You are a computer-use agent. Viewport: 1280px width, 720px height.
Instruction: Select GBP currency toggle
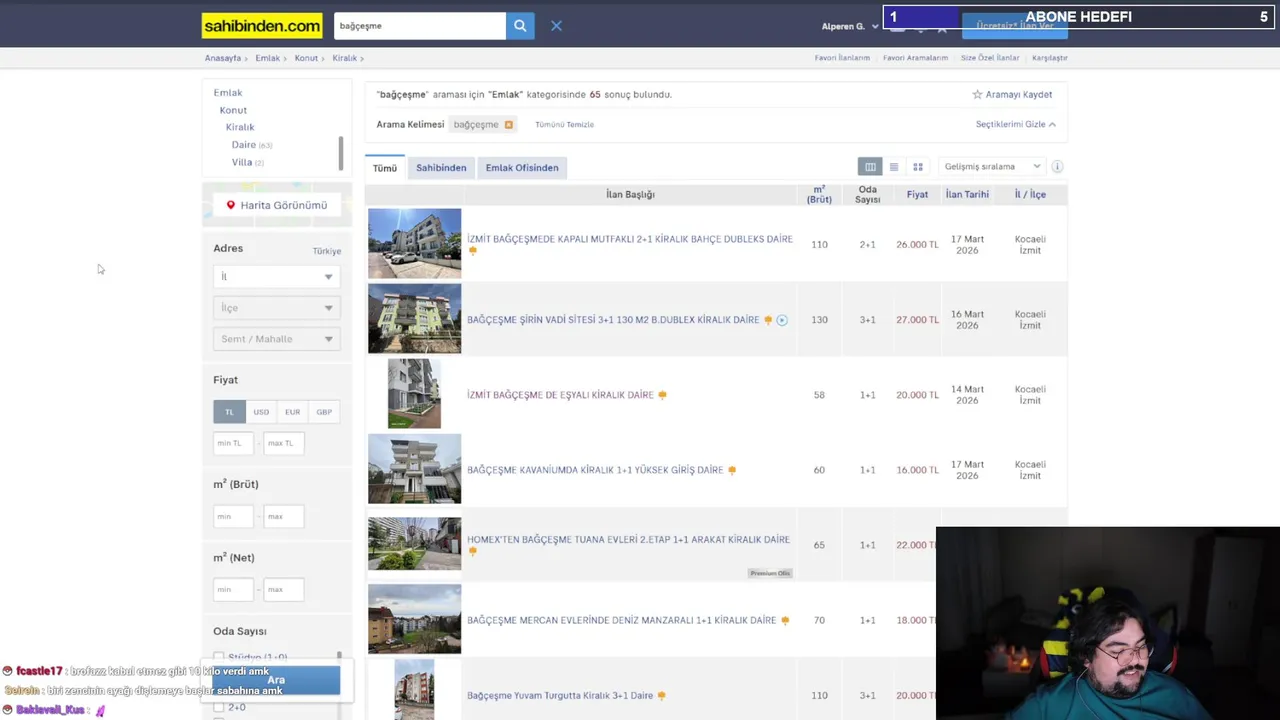tap(324, 412)
